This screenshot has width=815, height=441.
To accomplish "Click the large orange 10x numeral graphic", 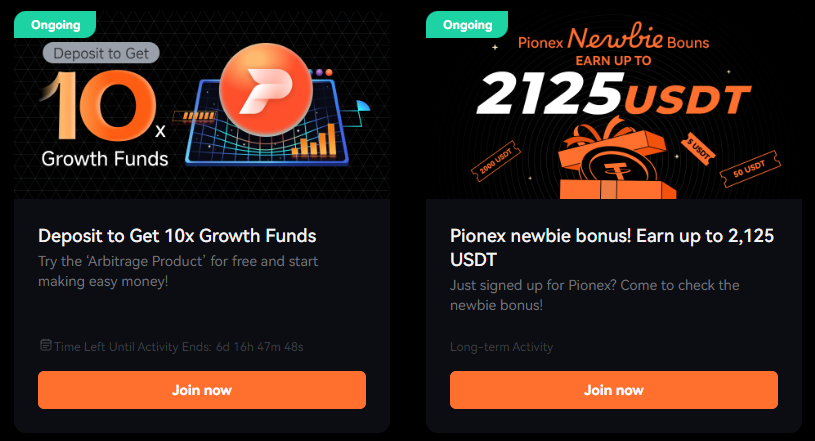I will point(103,106).
